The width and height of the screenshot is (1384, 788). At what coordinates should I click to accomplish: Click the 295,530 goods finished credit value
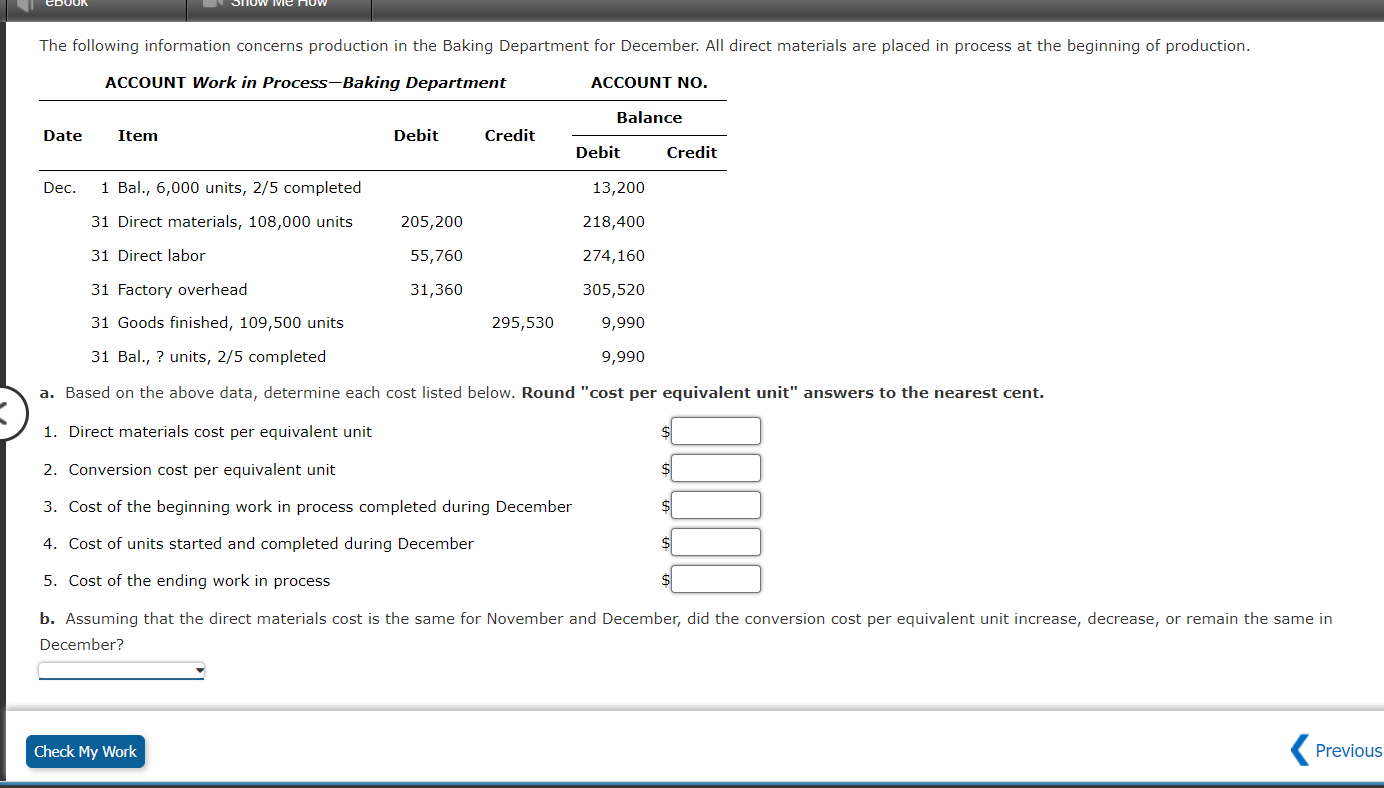point(522,323)
